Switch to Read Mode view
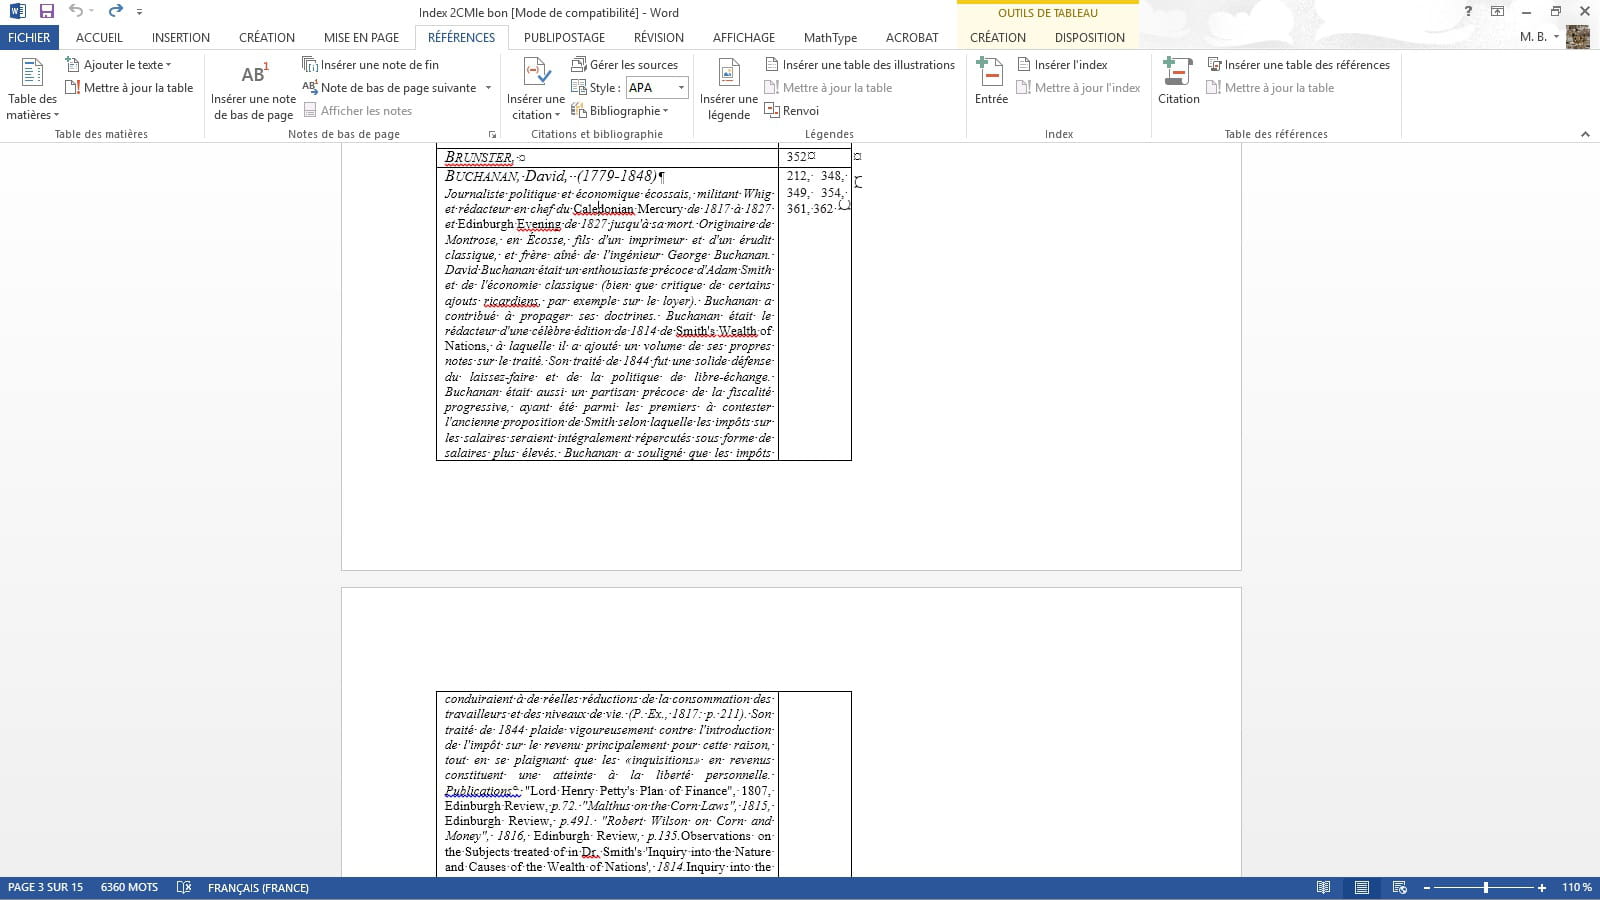The image size is (1600, 900). [x=1323, y=887]
